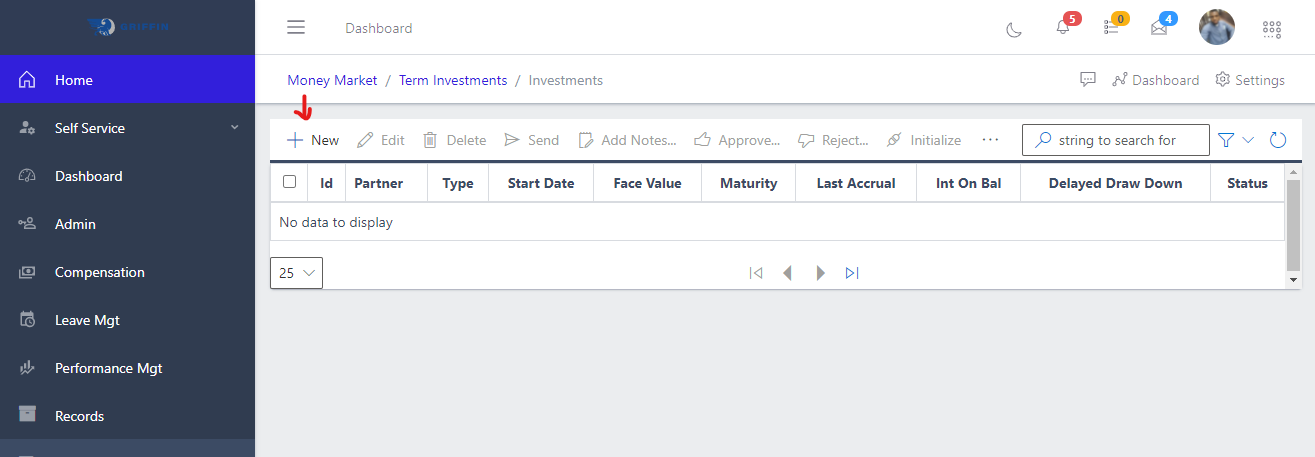
Task: Open the filter funnel icon
Action: (1226, 140)
